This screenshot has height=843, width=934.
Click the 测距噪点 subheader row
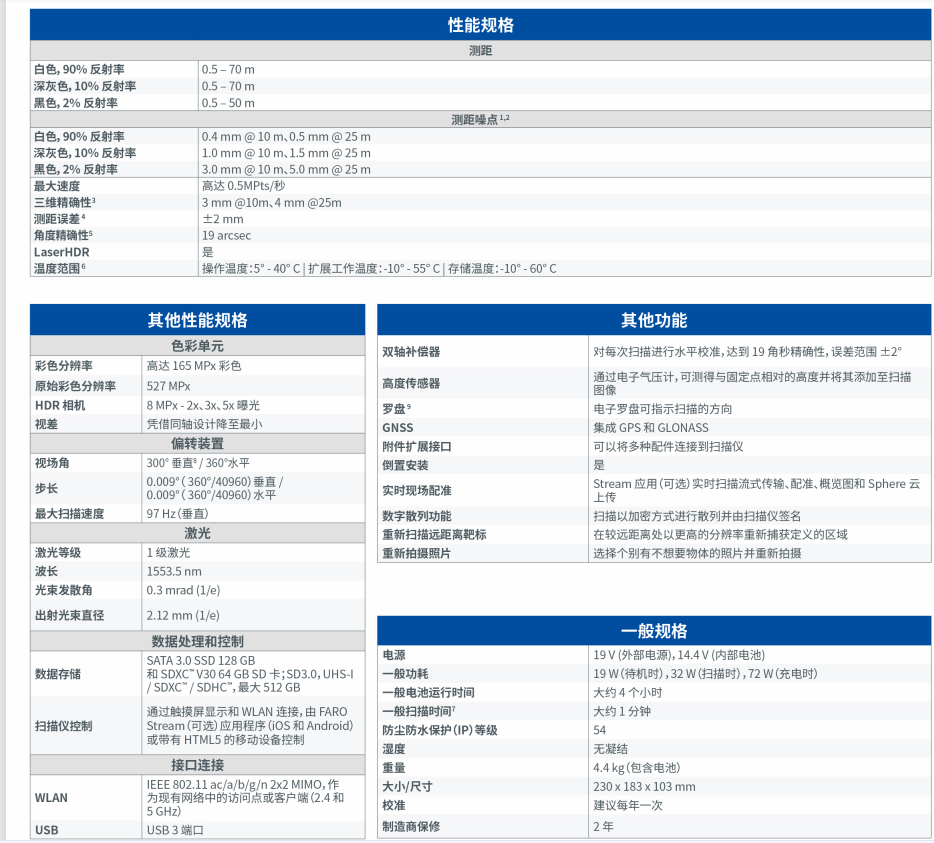coord(480,119)
